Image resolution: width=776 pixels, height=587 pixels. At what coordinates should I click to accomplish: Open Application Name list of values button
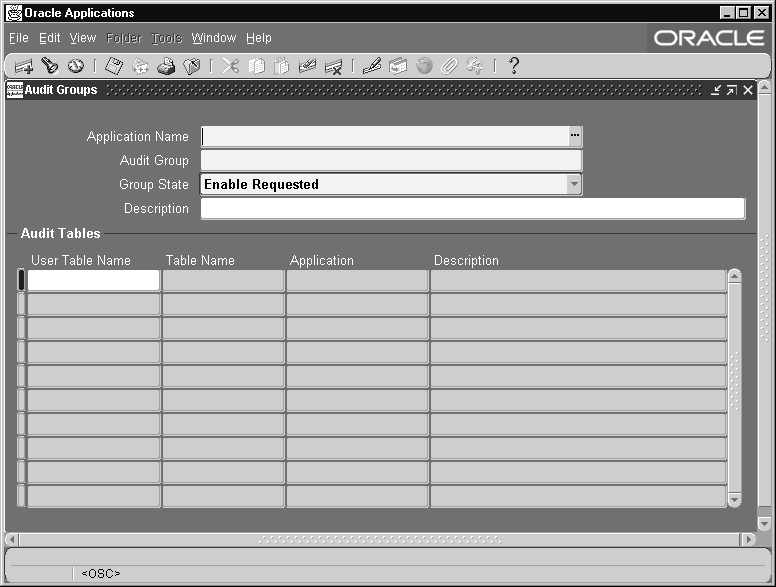[x=575, y=136]
